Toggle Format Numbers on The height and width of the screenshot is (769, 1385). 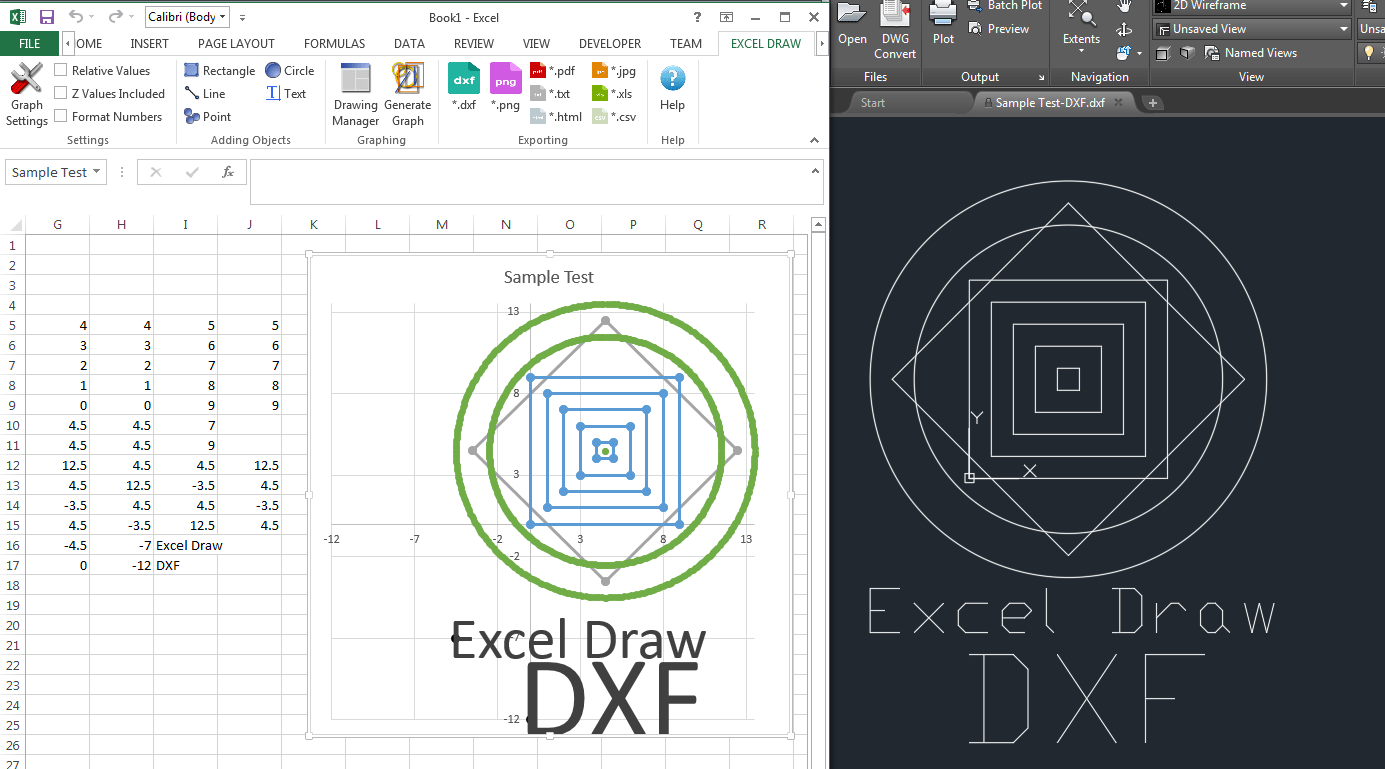click(61, 116)
